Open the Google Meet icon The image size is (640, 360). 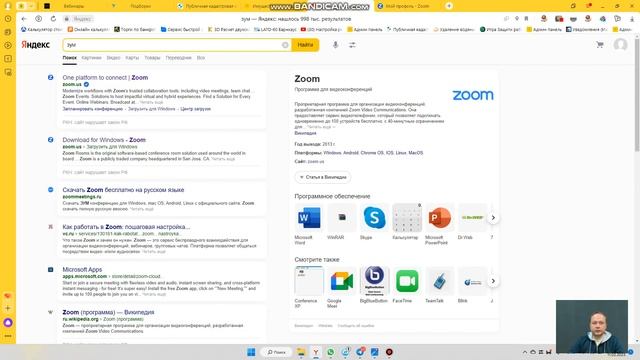click(342, 281)
